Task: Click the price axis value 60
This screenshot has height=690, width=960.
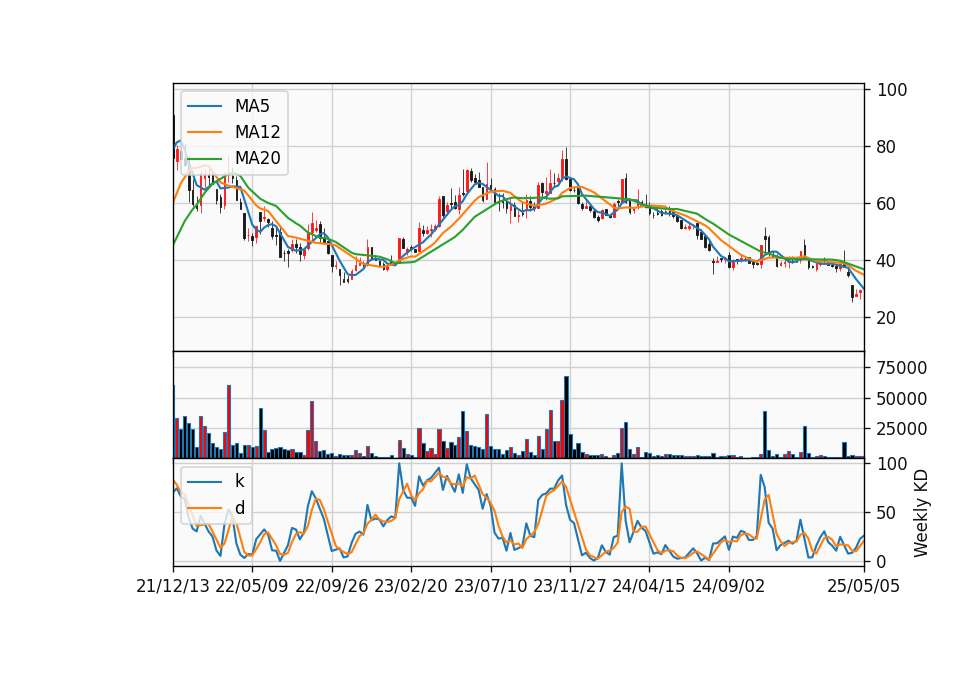Action: click(x=887, y=204)
